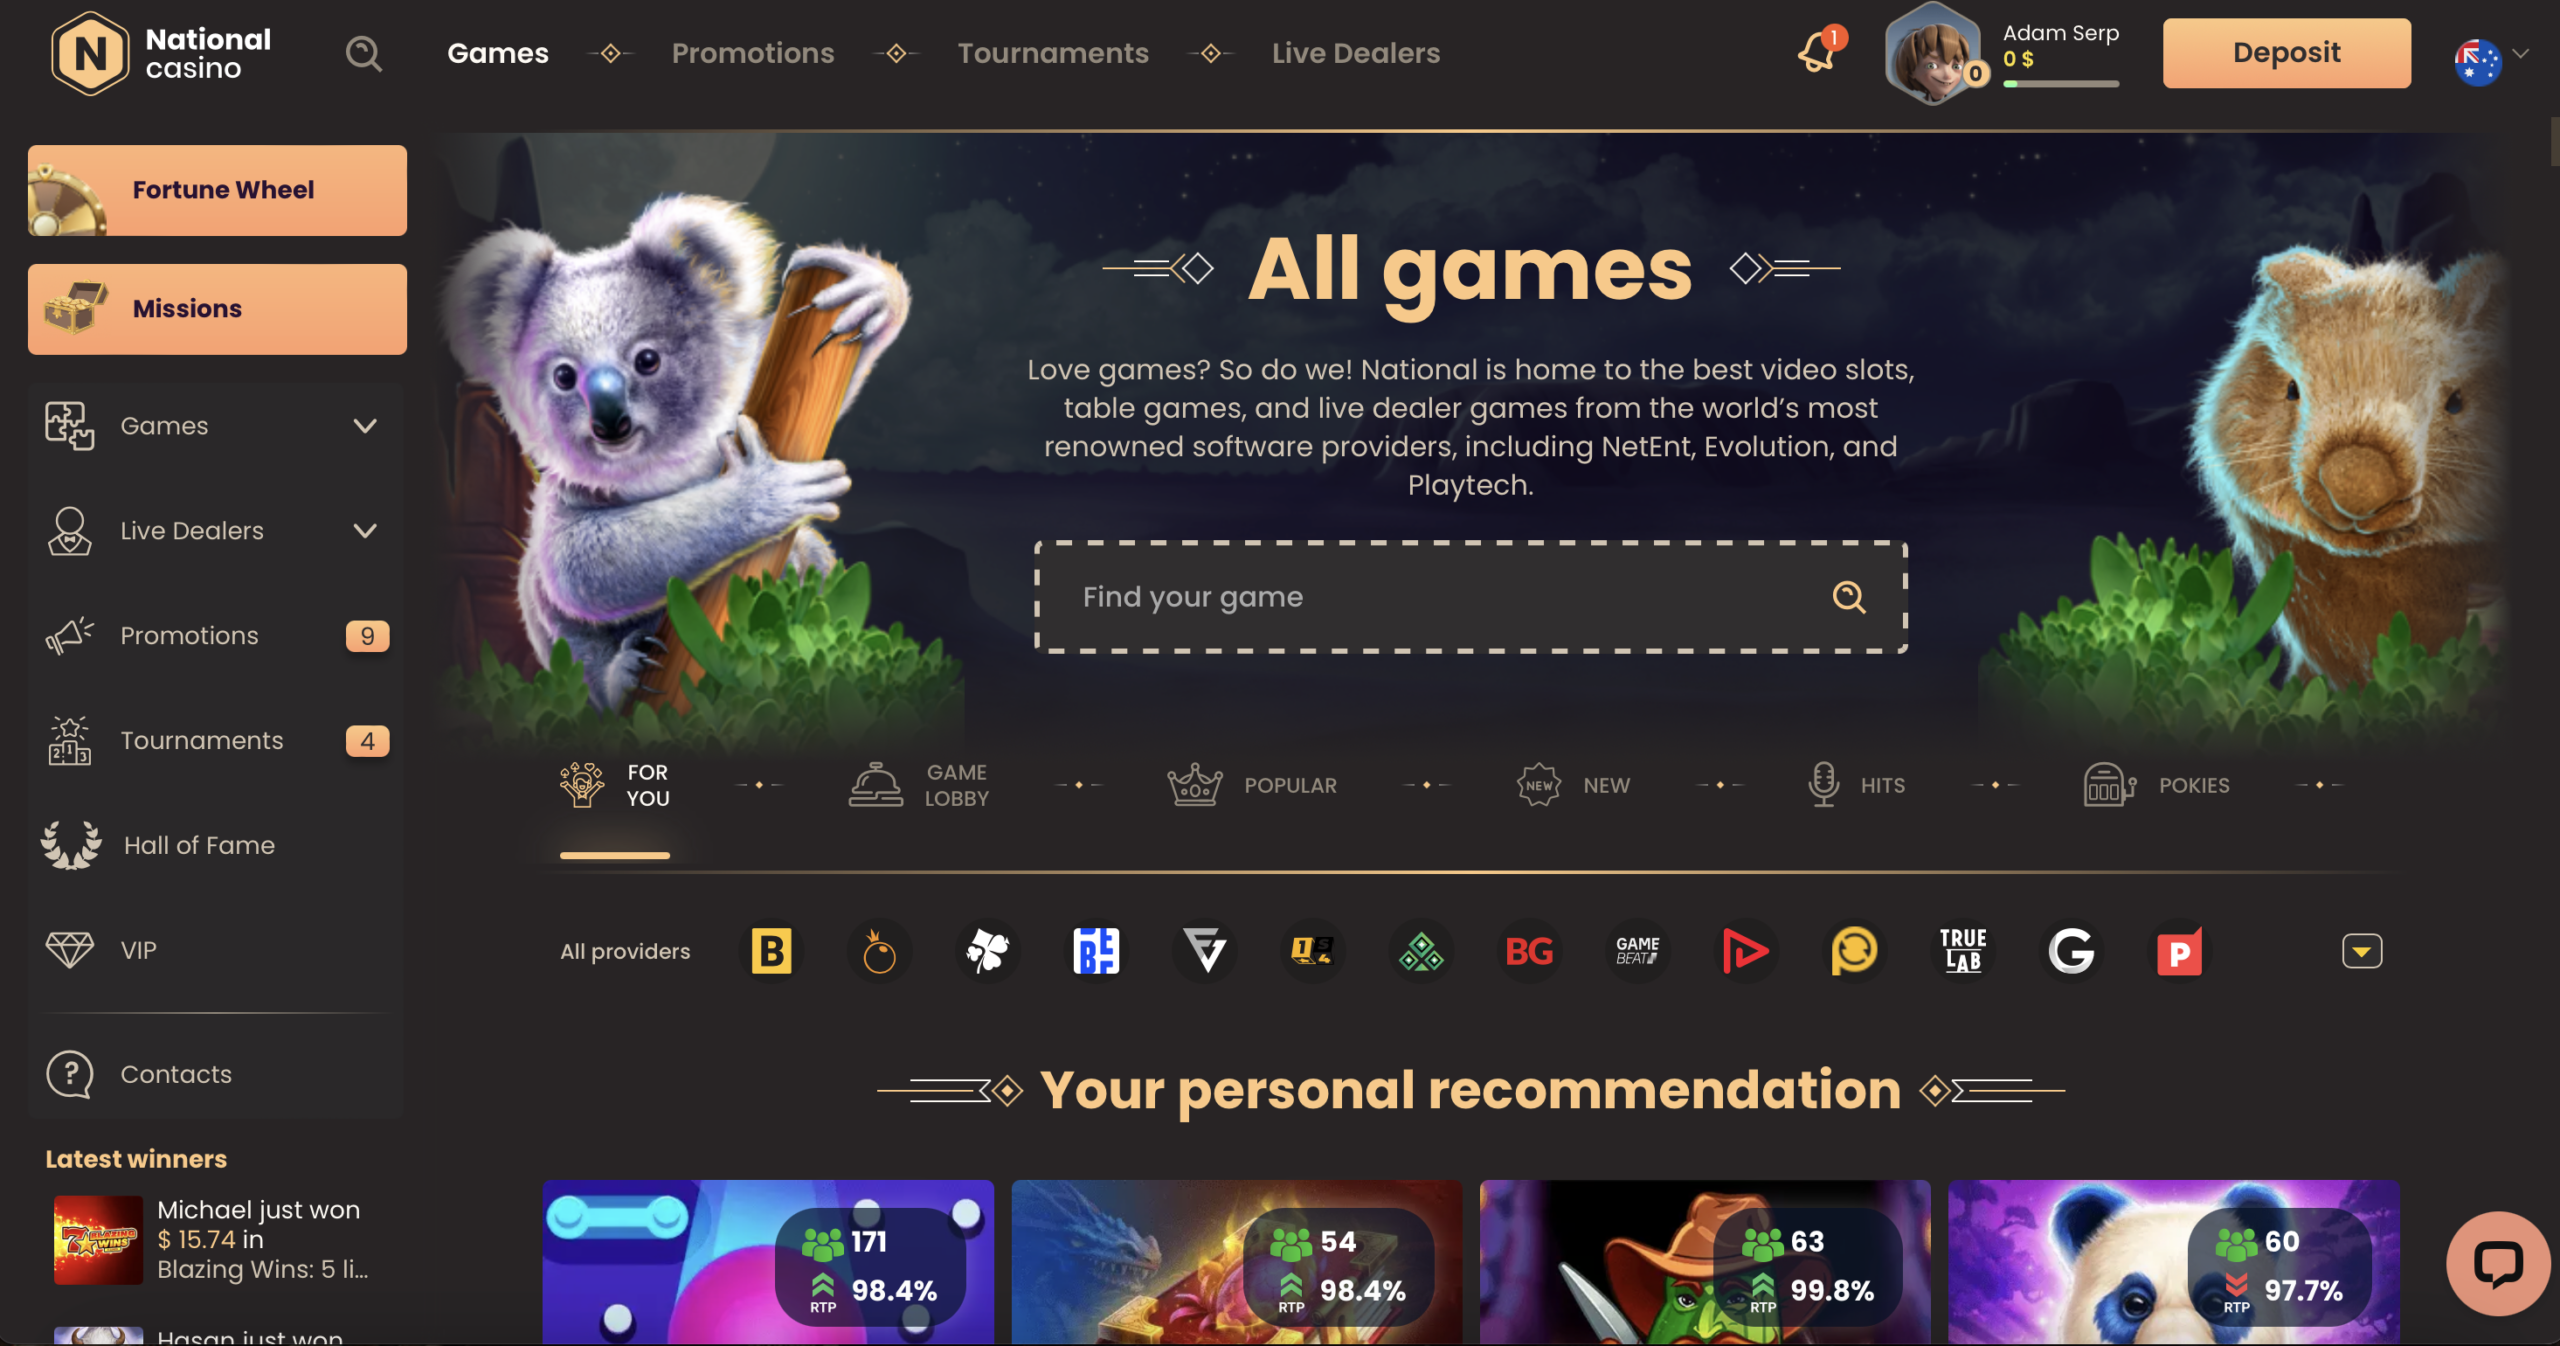Switch to the Popular games tab
Image resolution: width=2560 pixels, height=1346 pixels.
[x=1252, y=785]
